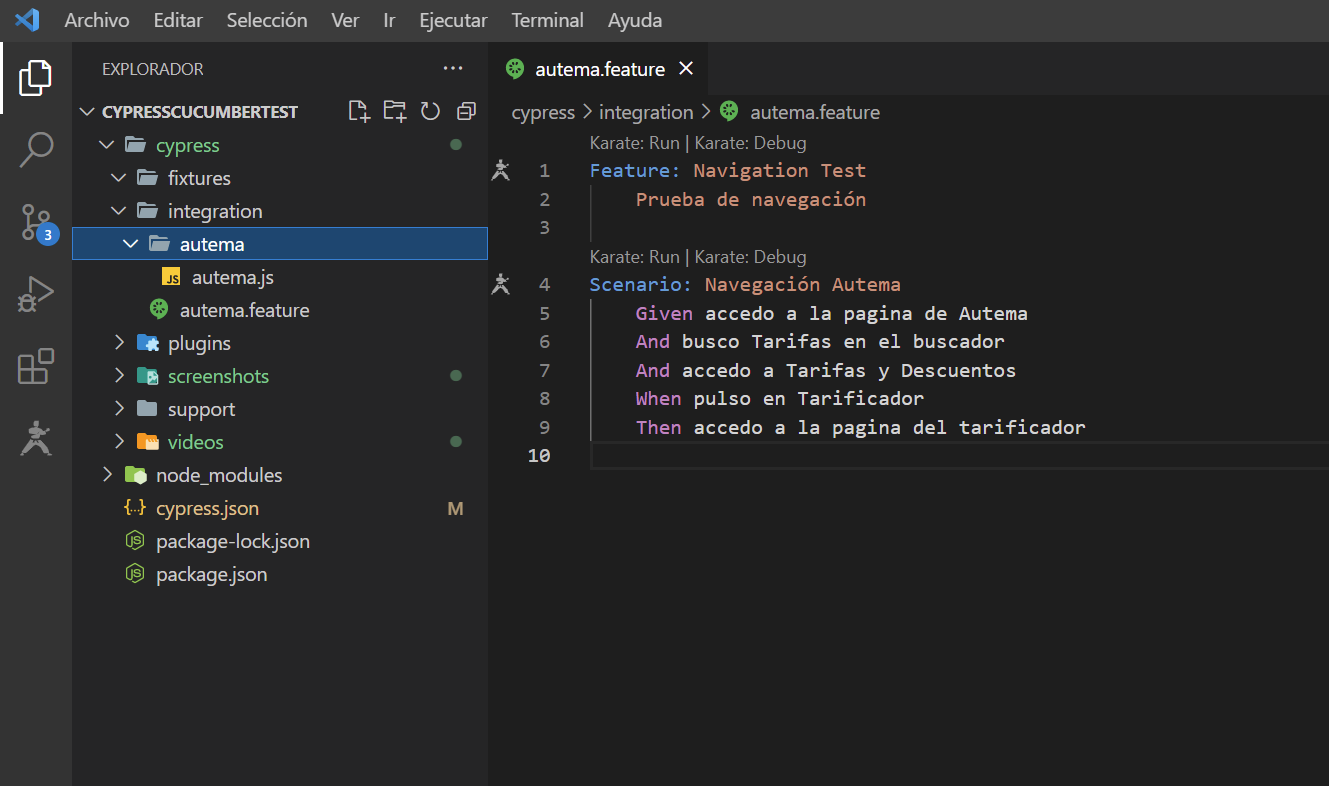The image size is (1329, 786).
Task: Select the autema.feature editor tab
Action: coord(599,69)
